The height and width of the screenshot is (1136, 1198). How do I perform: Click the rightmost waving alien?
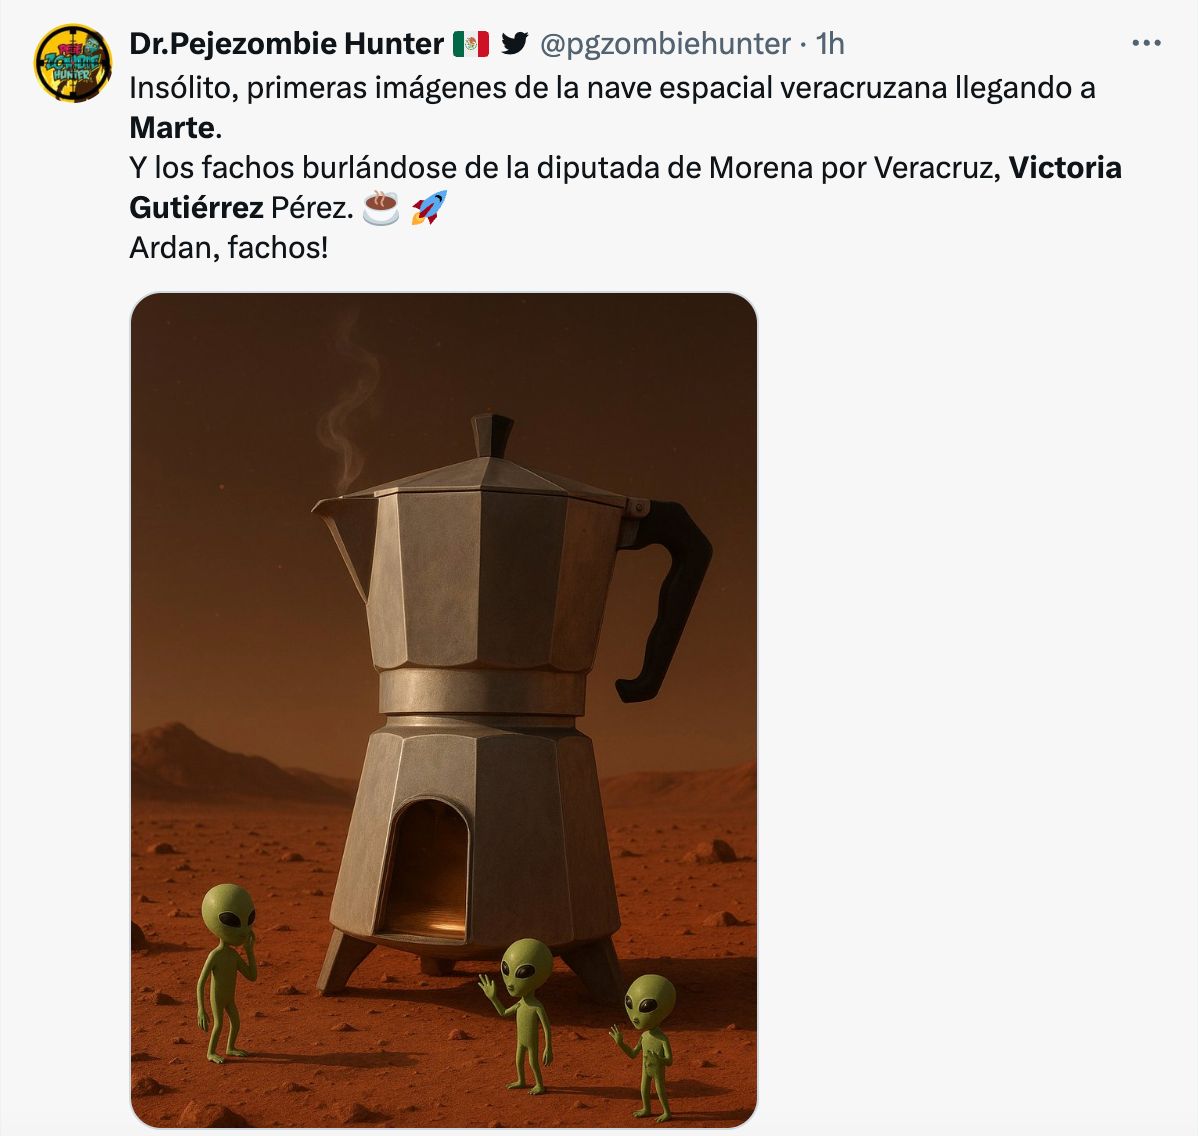pyautogui.click(x=647, y=1047)
